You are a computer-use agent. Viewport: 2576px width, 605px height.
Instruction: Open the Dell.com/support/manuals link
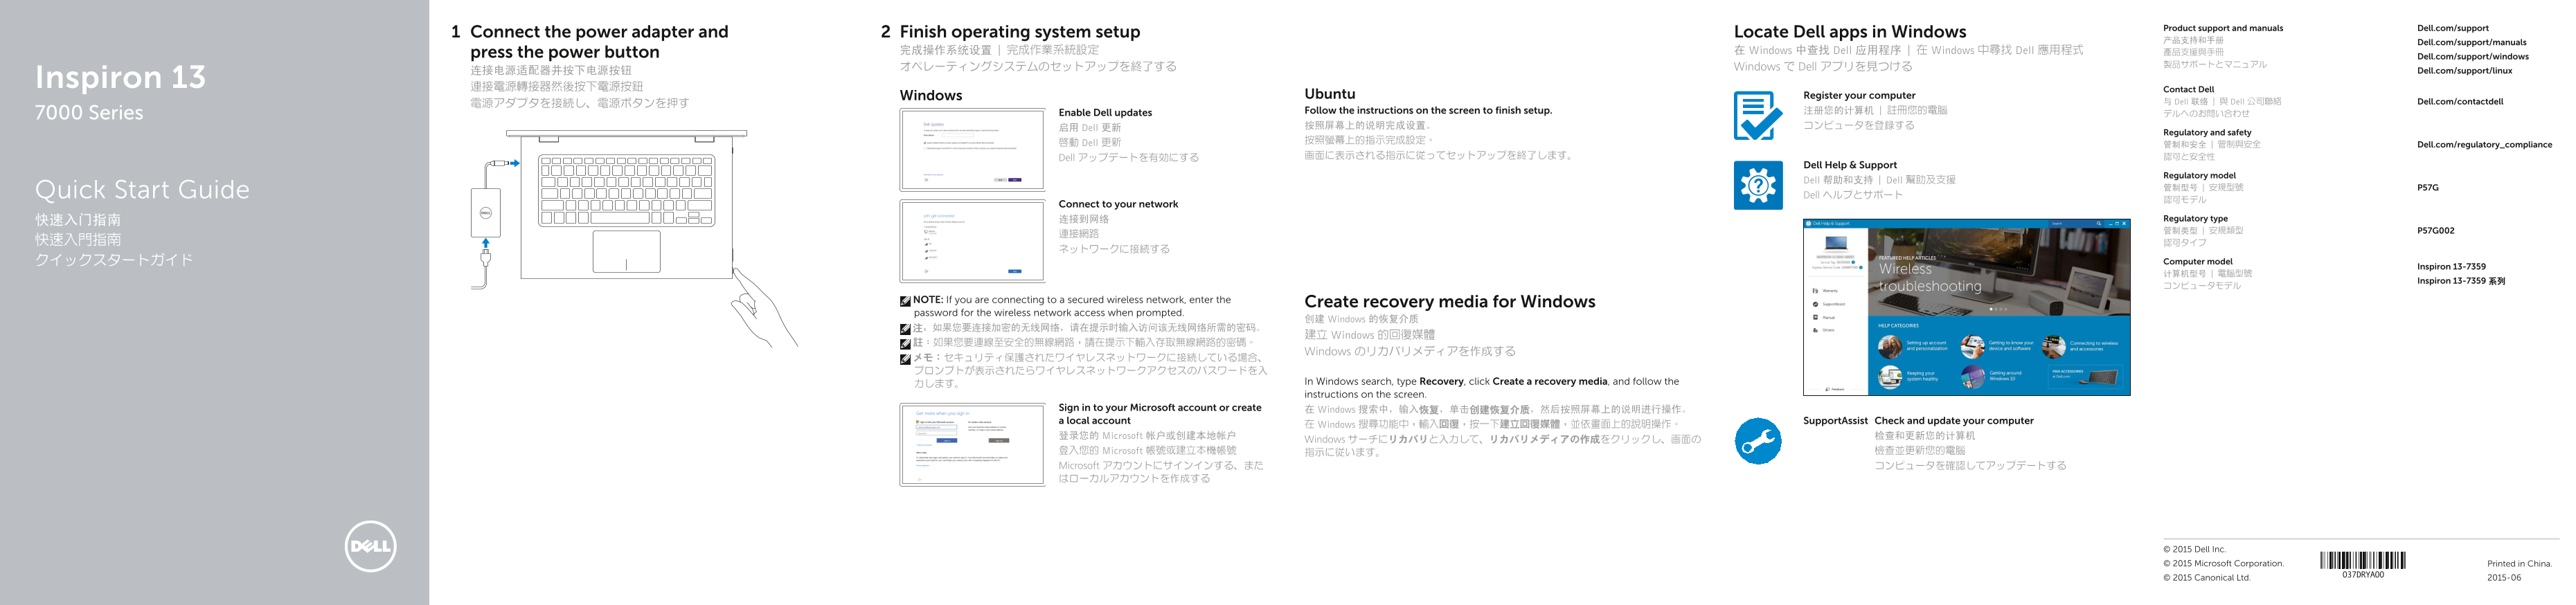pyautogui.click(x=2472, y=42)
